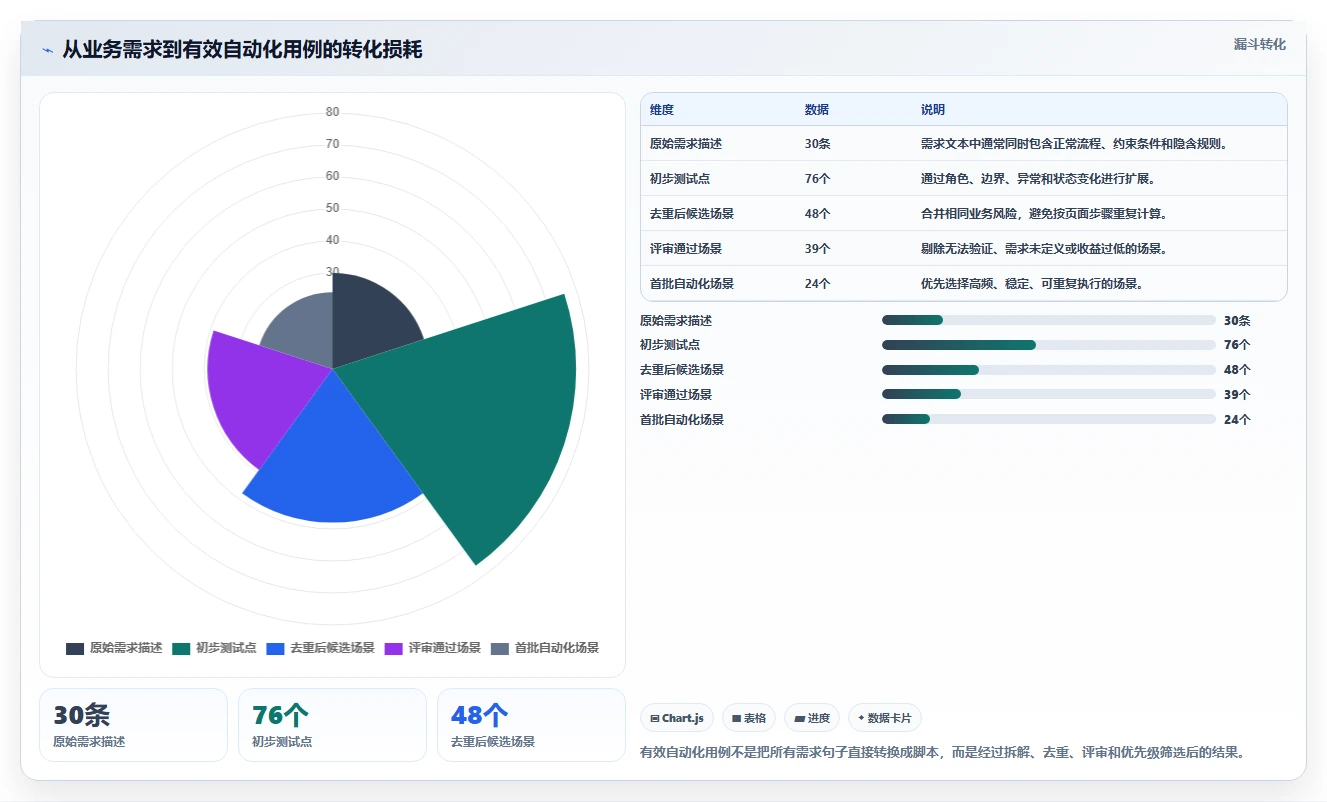
Task: Click the 维度 column header
Action: (662, 110)
